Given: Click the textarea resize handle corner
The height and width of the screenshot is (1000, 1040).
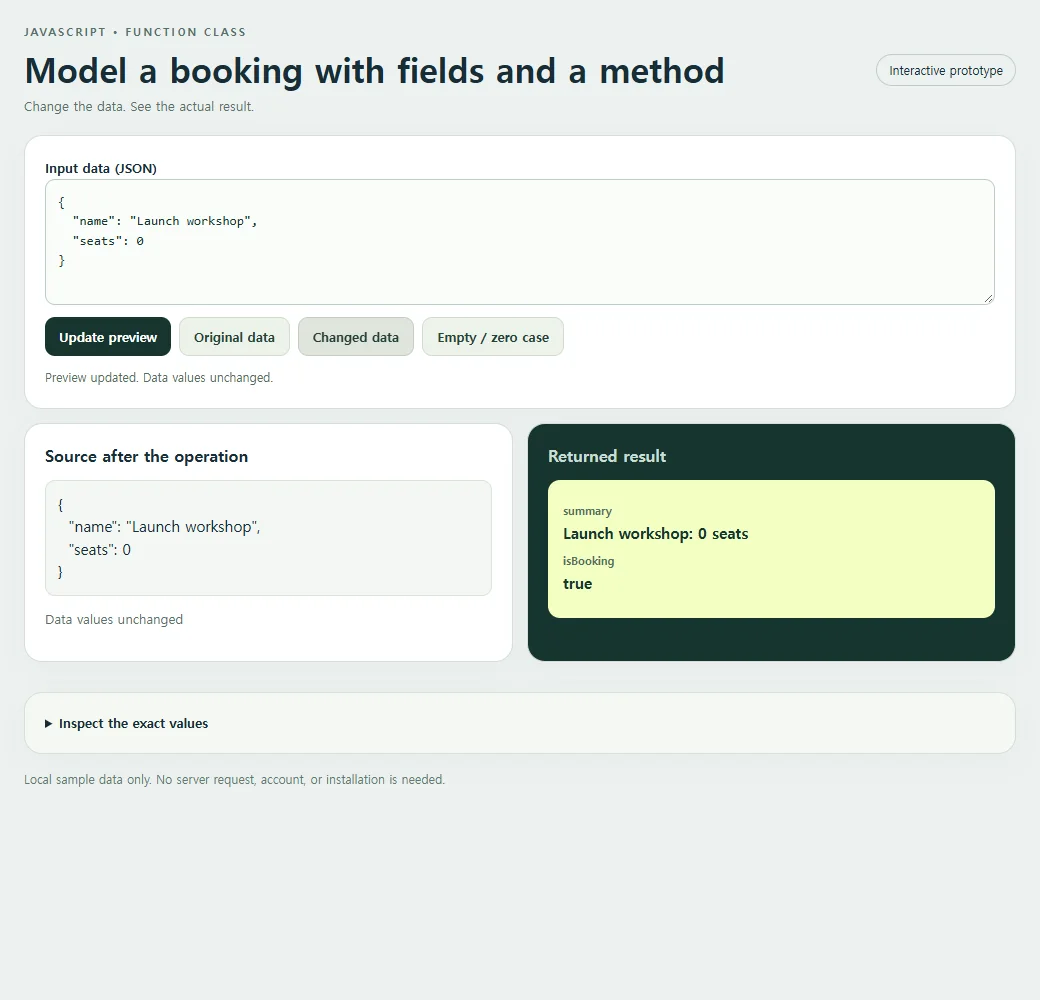Looking at the screenshot, I should (x=988, y=298).
